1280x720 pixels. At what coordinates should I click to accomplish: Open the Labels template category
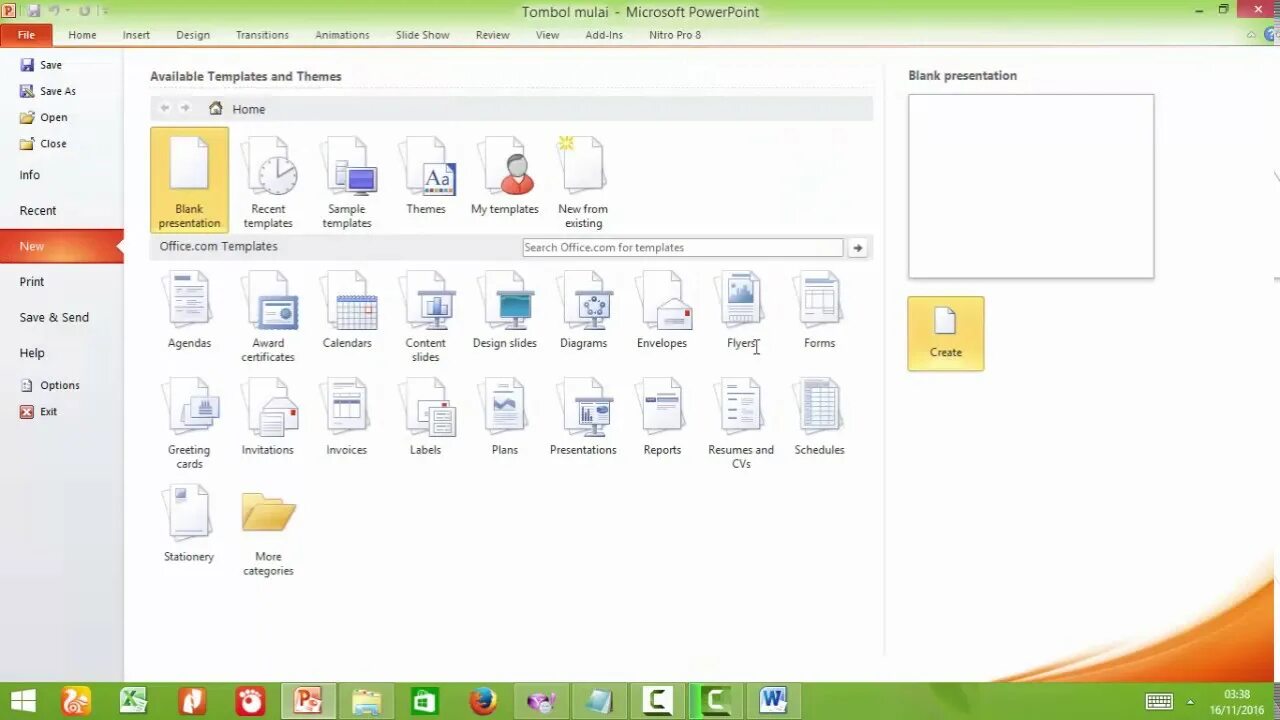click(426, 417)
